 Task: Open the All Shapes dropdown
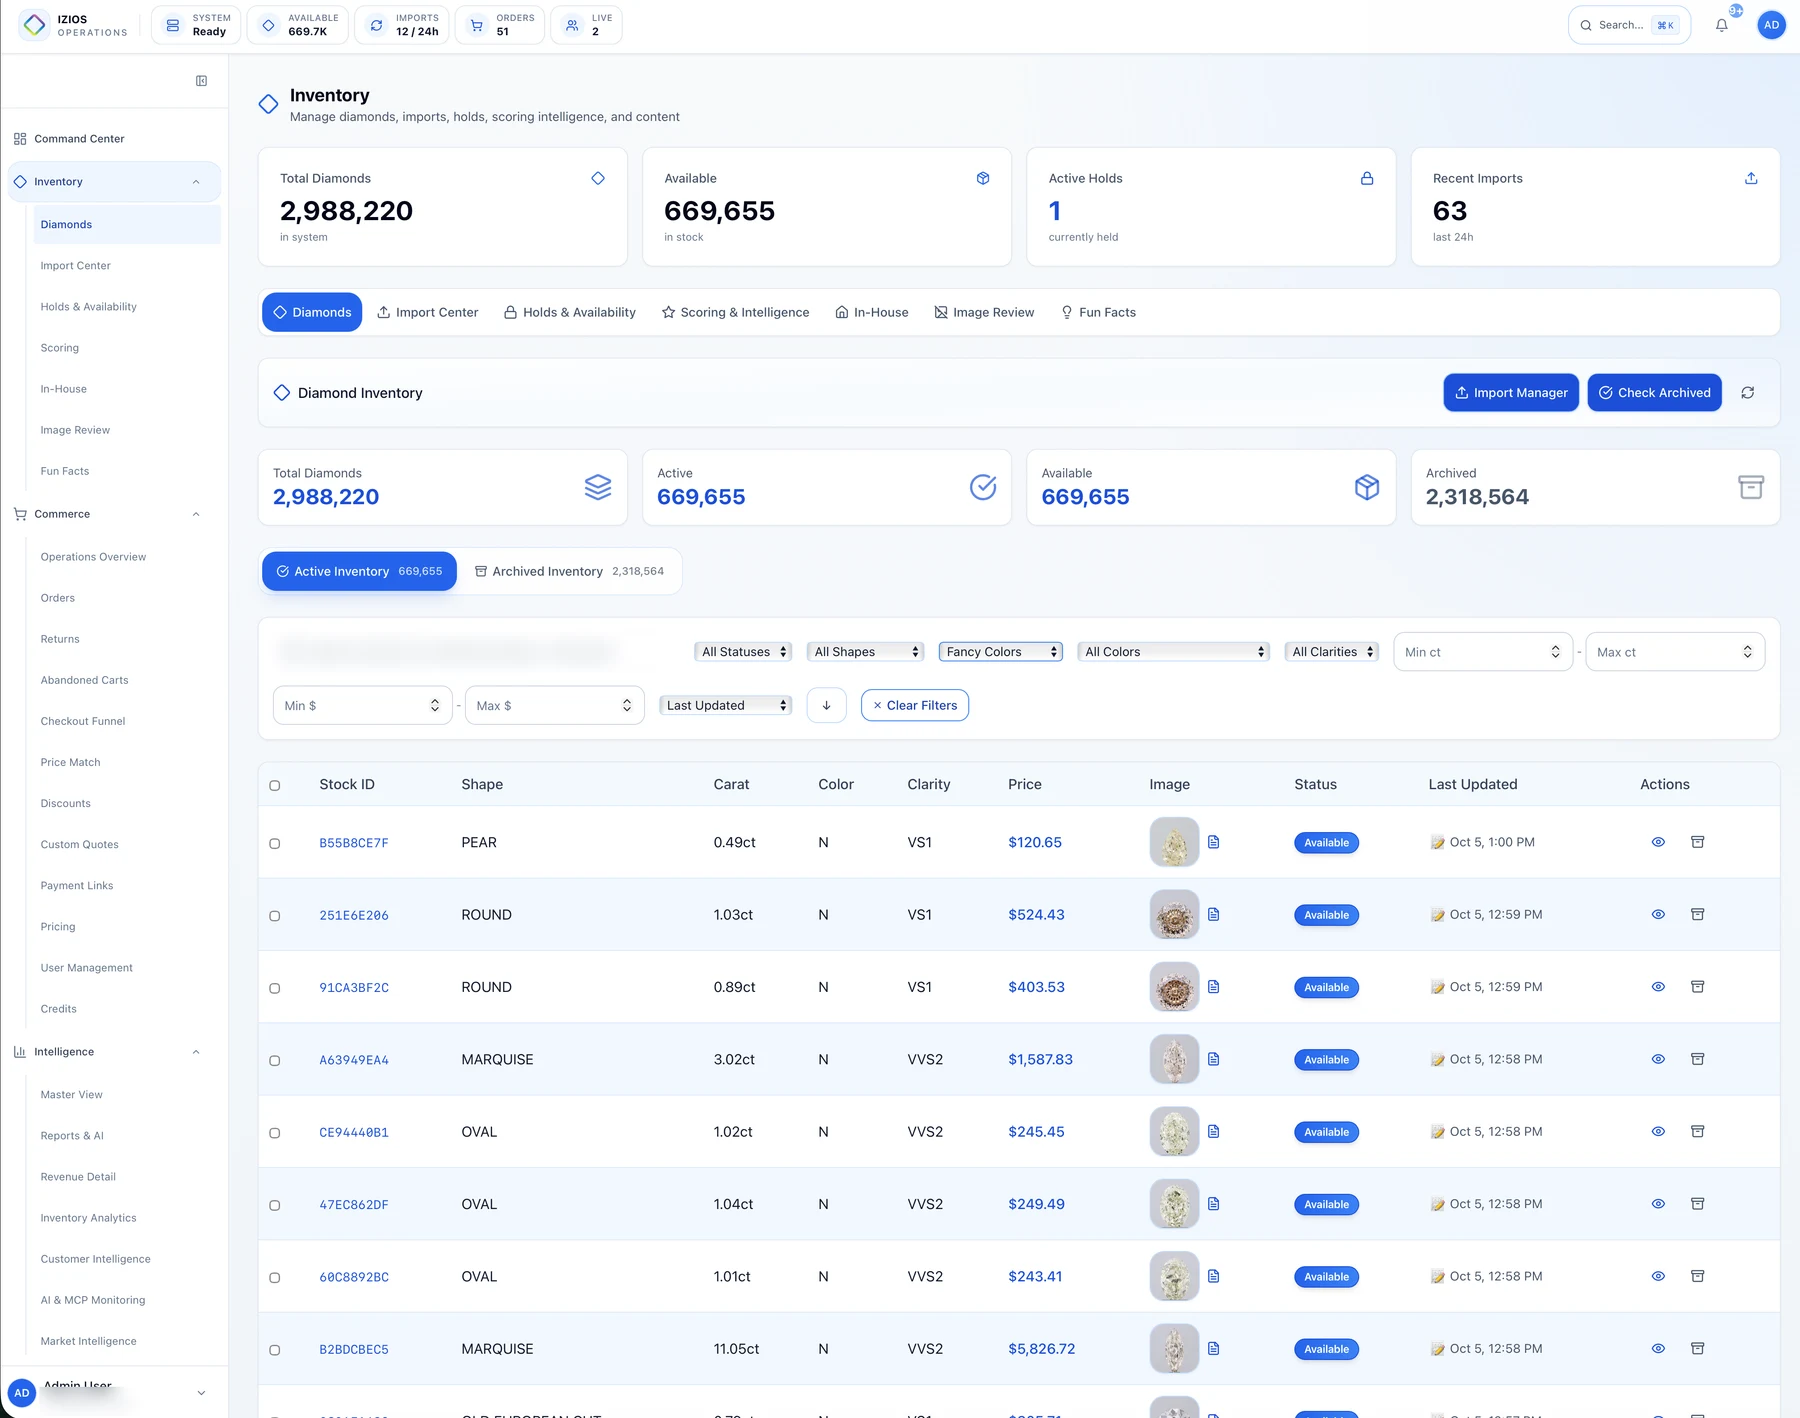[x=865, y=652]
